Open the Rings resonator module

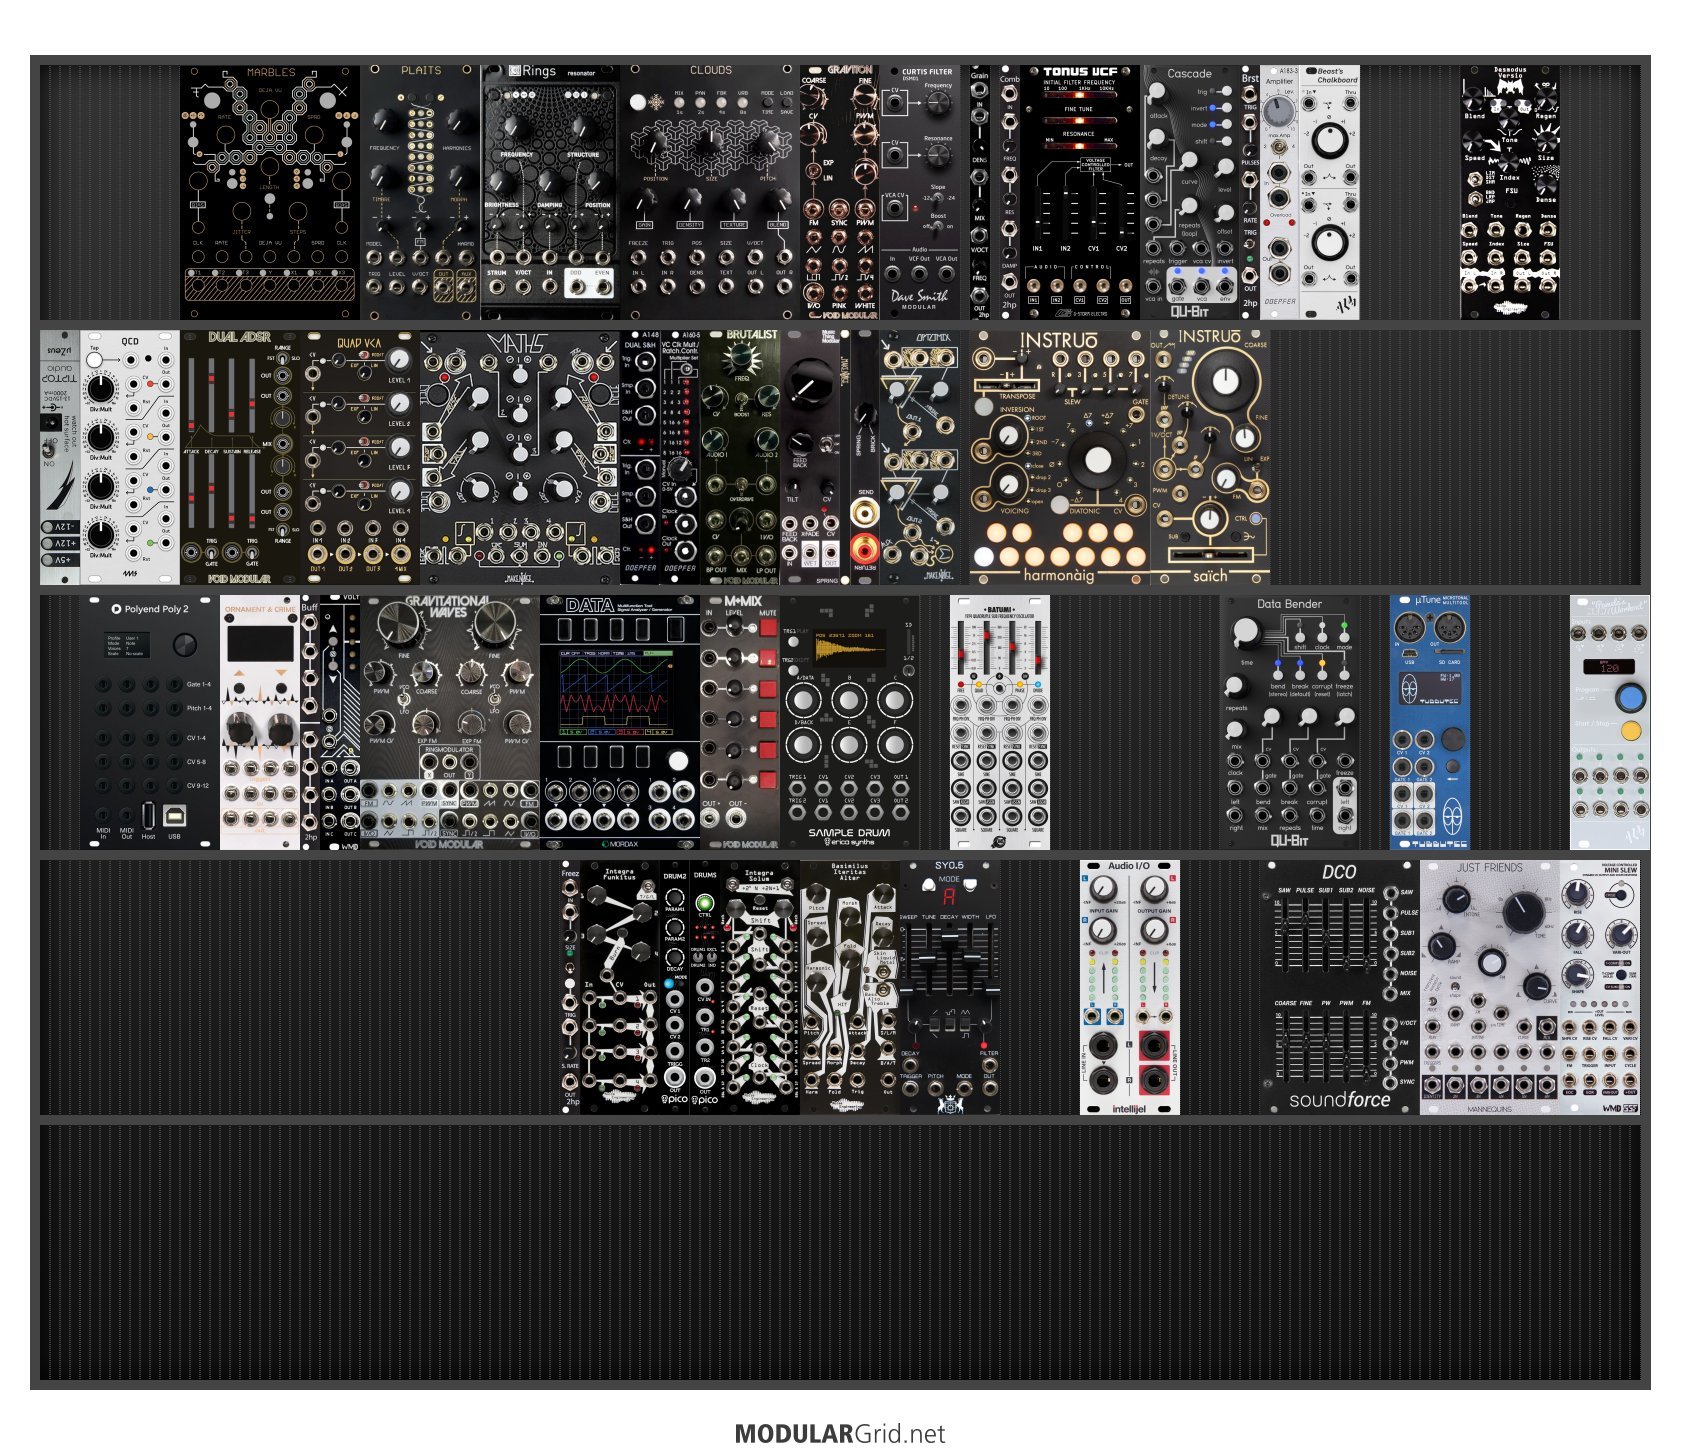pyautogui.click(x=550, y=192)
